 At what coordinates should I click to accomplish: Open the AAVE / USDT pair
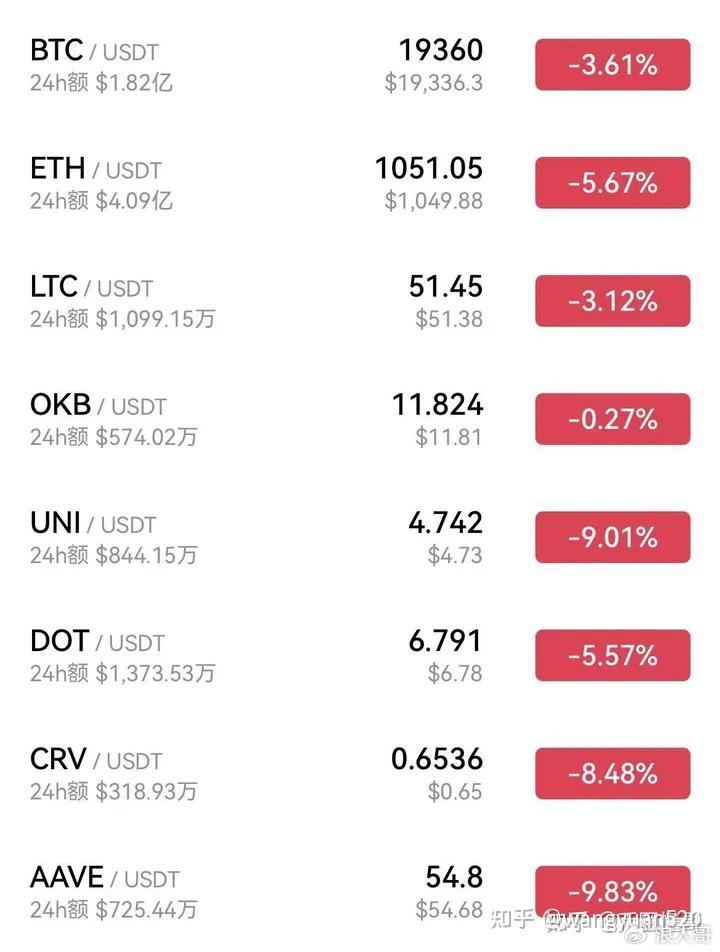point(104,877)
